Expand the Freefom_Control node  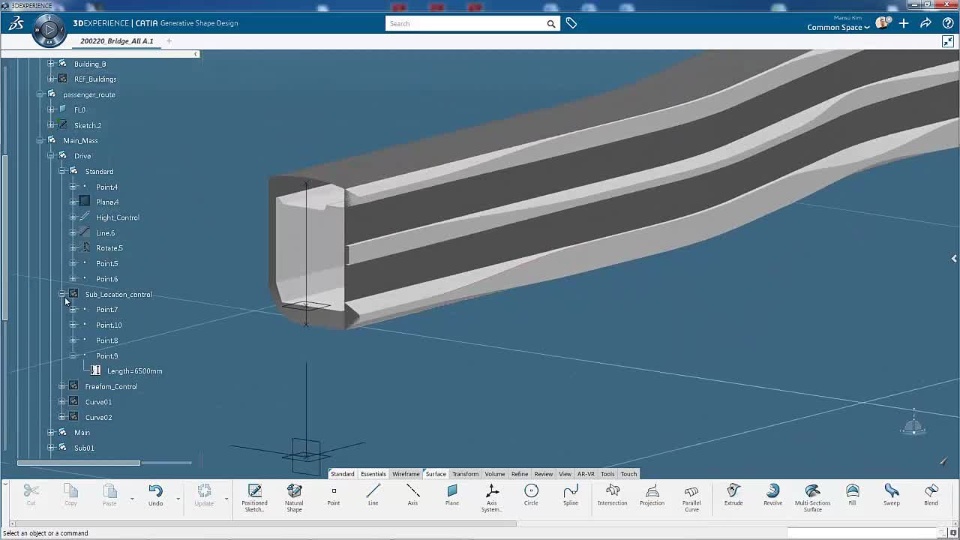[x=62, y=386]
